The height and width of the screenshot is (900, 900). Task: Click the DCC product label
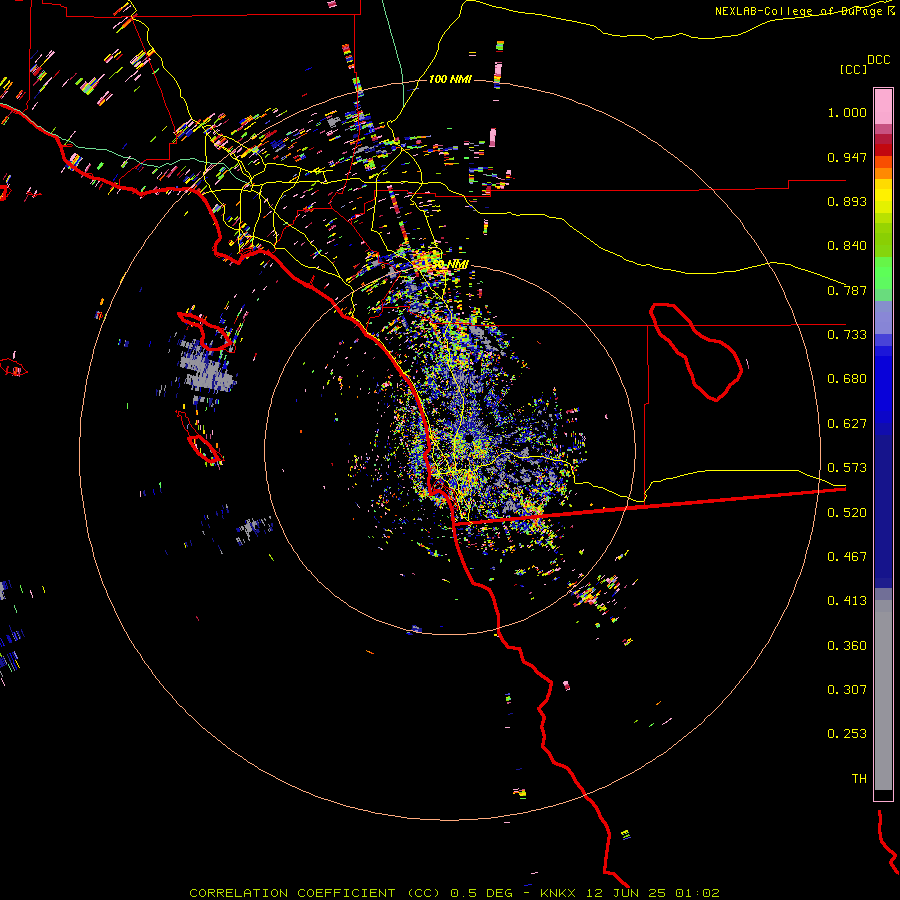point(879,60)
